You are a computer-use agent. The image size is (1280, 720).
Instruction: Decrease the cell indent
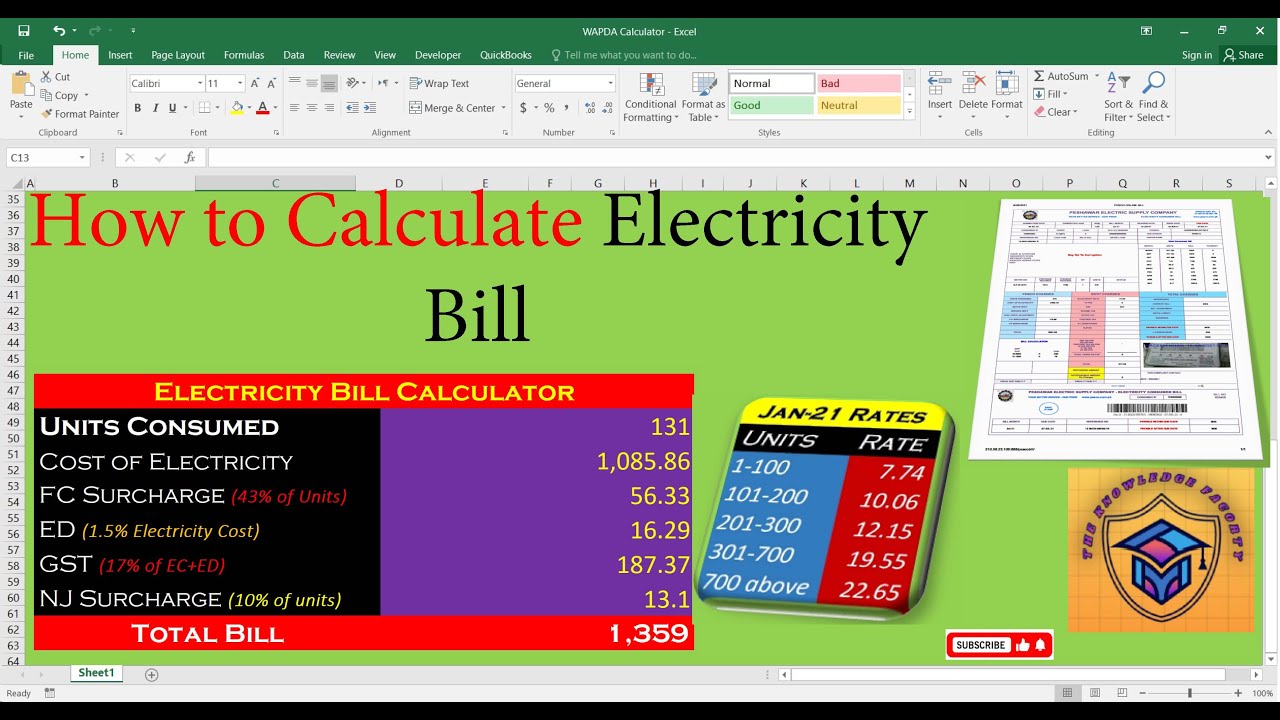point(352,108)
